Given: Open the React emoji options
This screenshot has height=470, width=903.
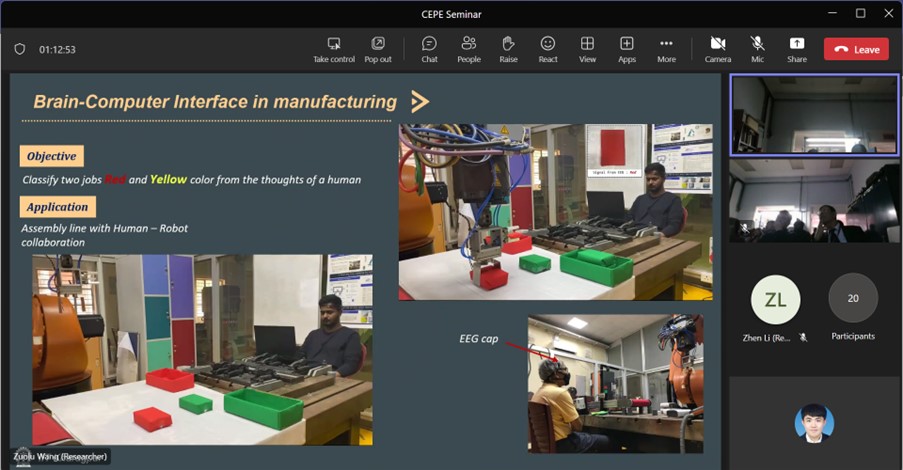Looking at the screenshot, I should 548,44.
